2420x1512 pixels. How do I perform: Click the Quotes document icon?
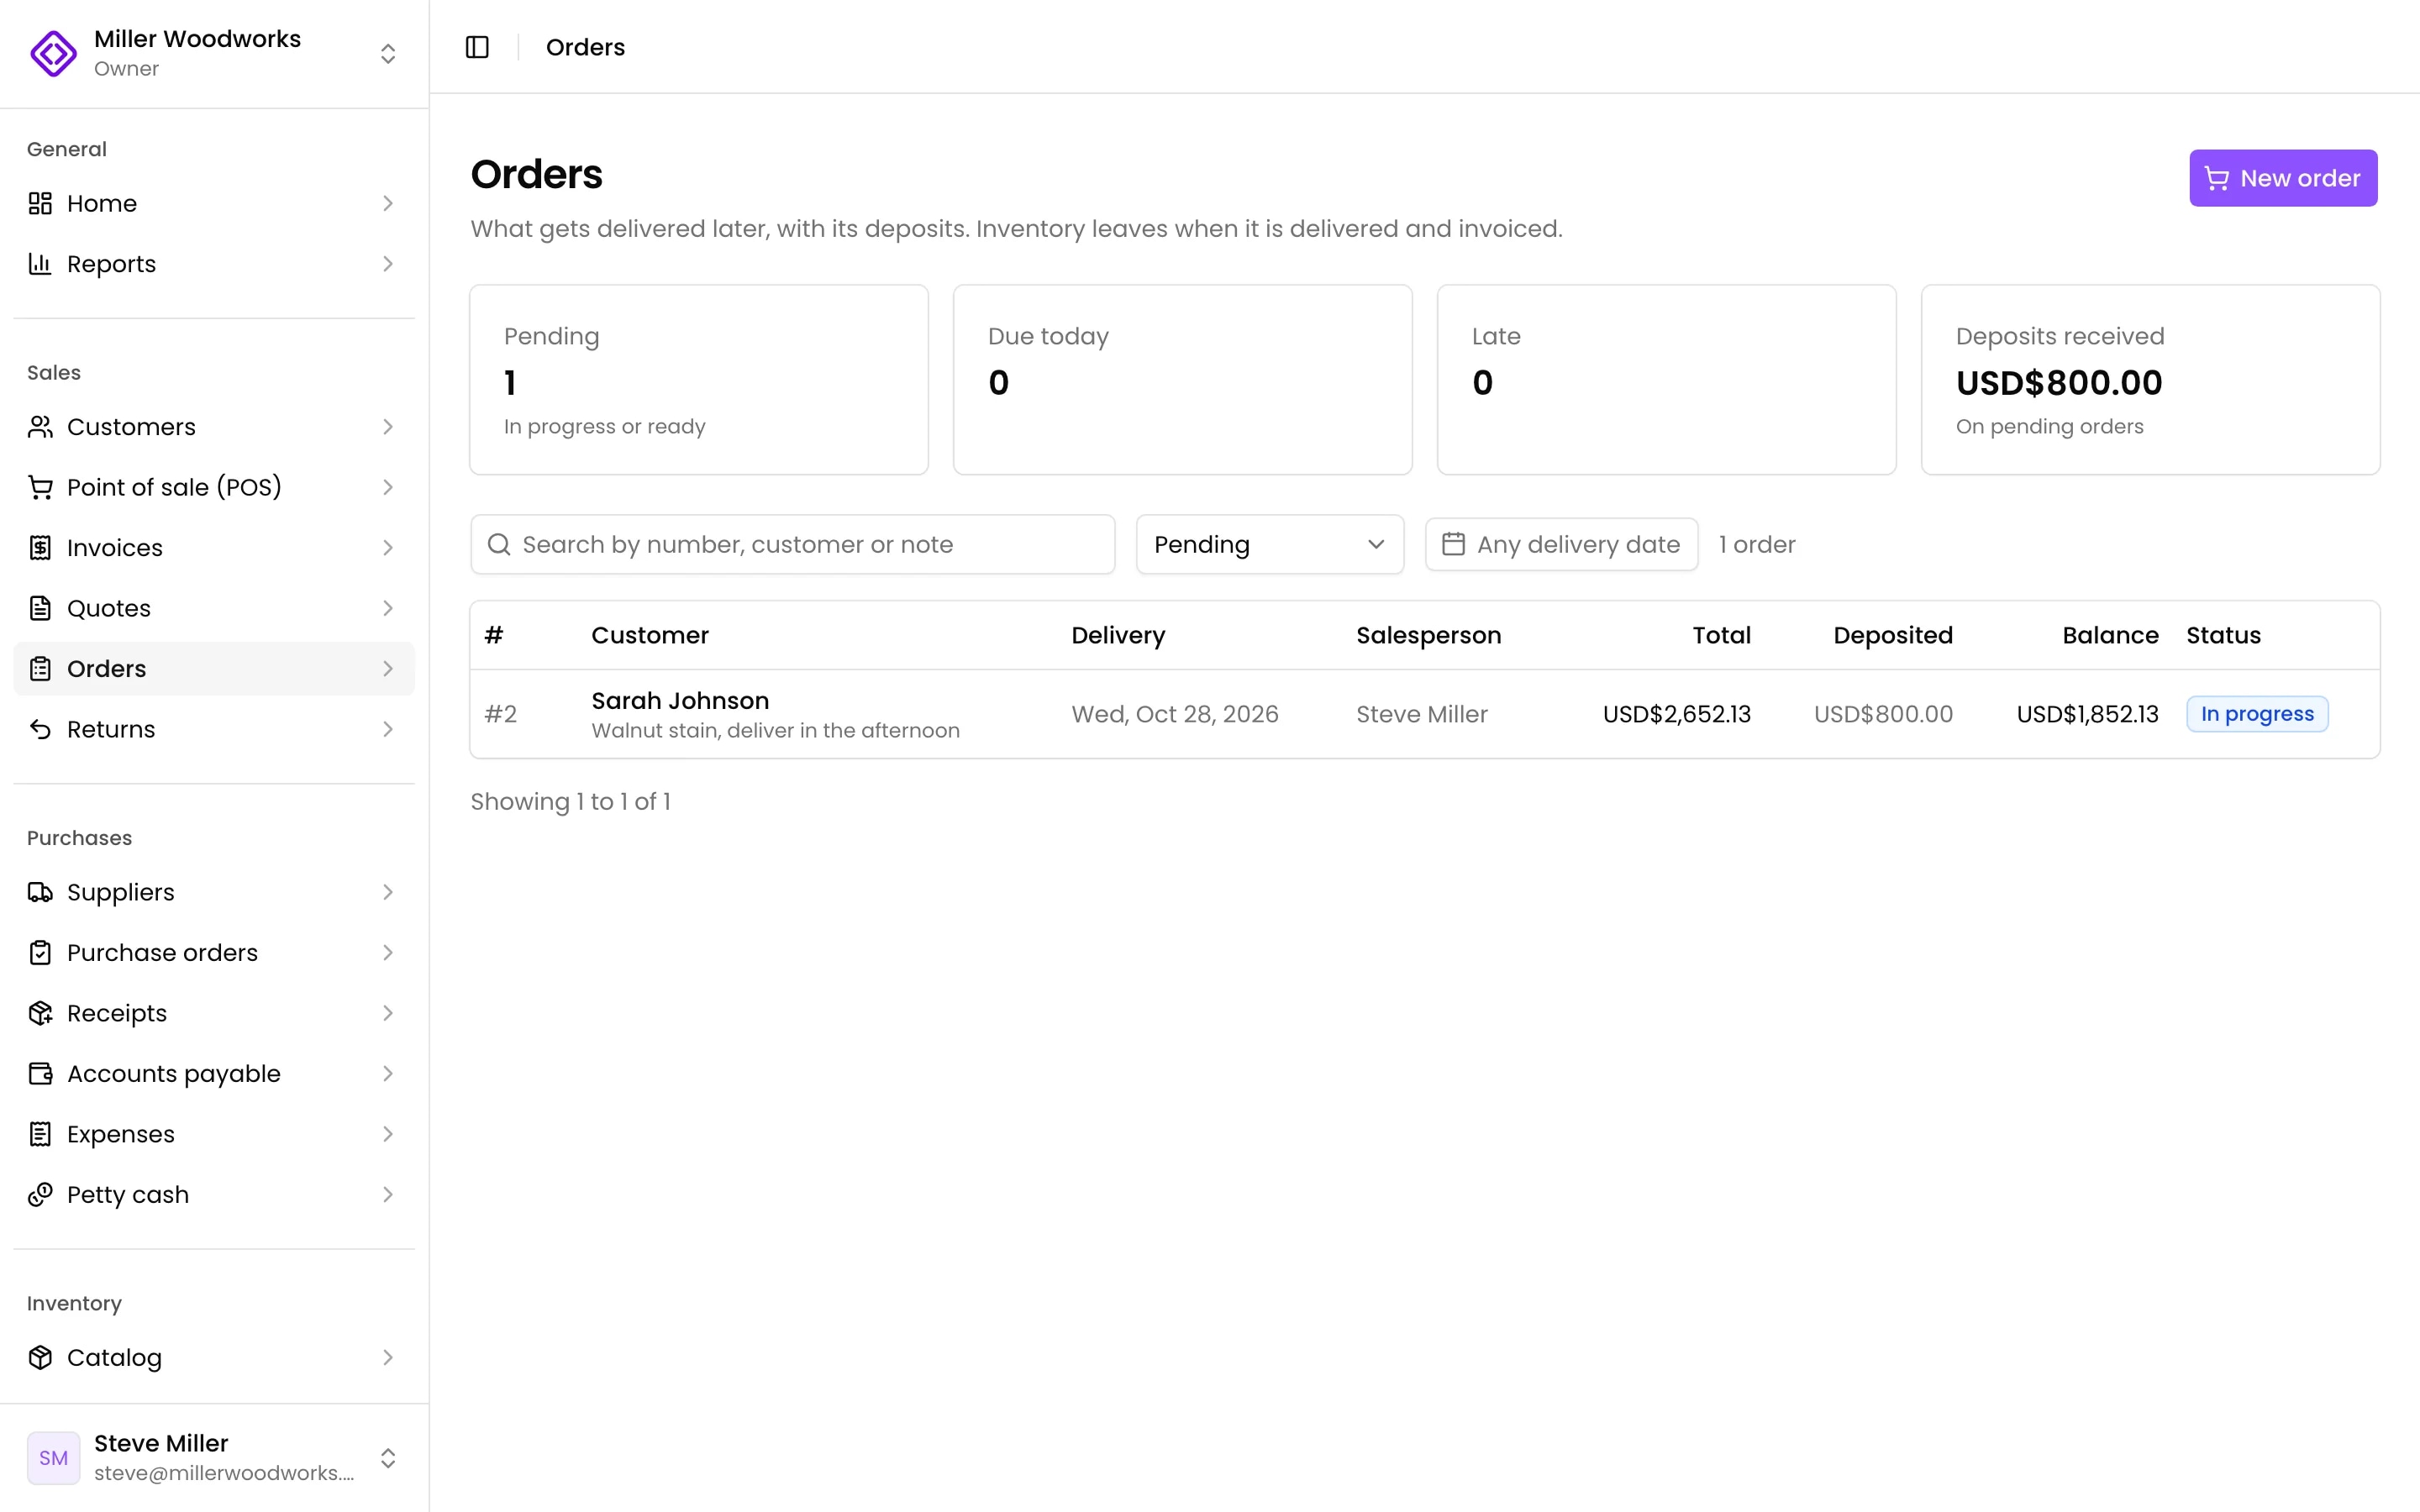(x=40, y=608)
